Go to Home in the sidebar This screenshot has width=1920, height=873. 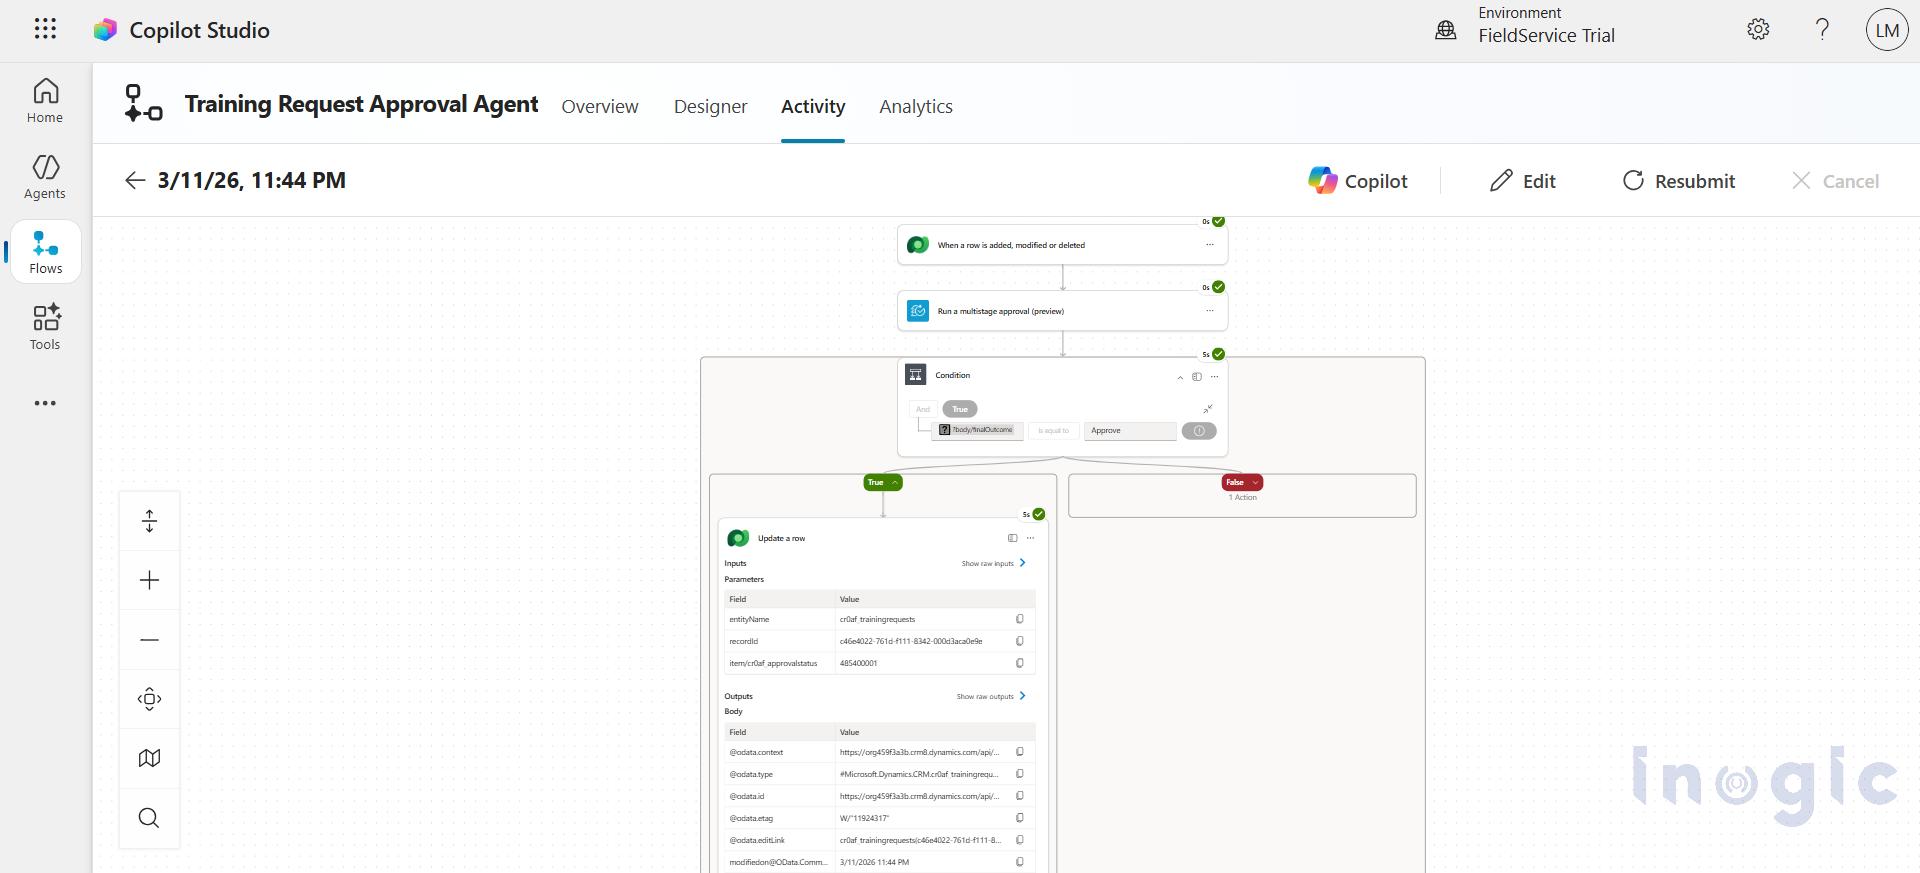pyautogui.click(x=45, y=101)
